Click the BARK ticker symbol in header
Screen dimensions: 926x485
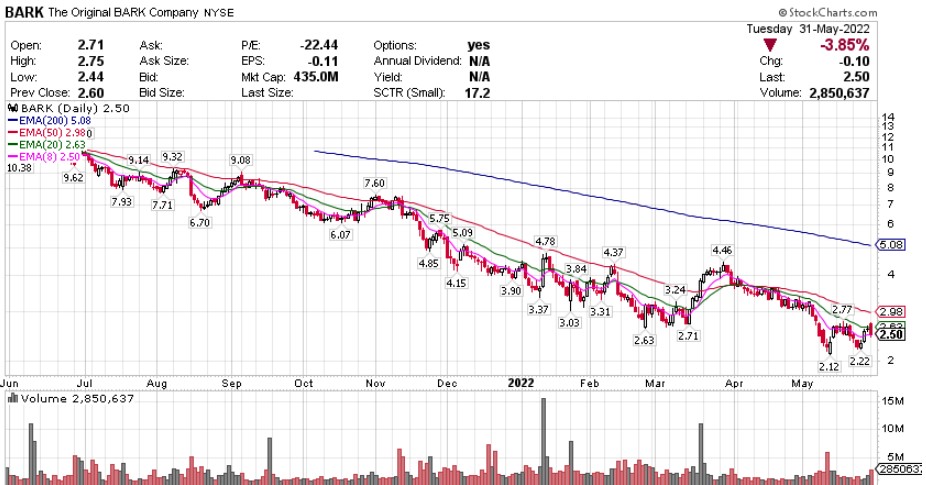(24, 12)
